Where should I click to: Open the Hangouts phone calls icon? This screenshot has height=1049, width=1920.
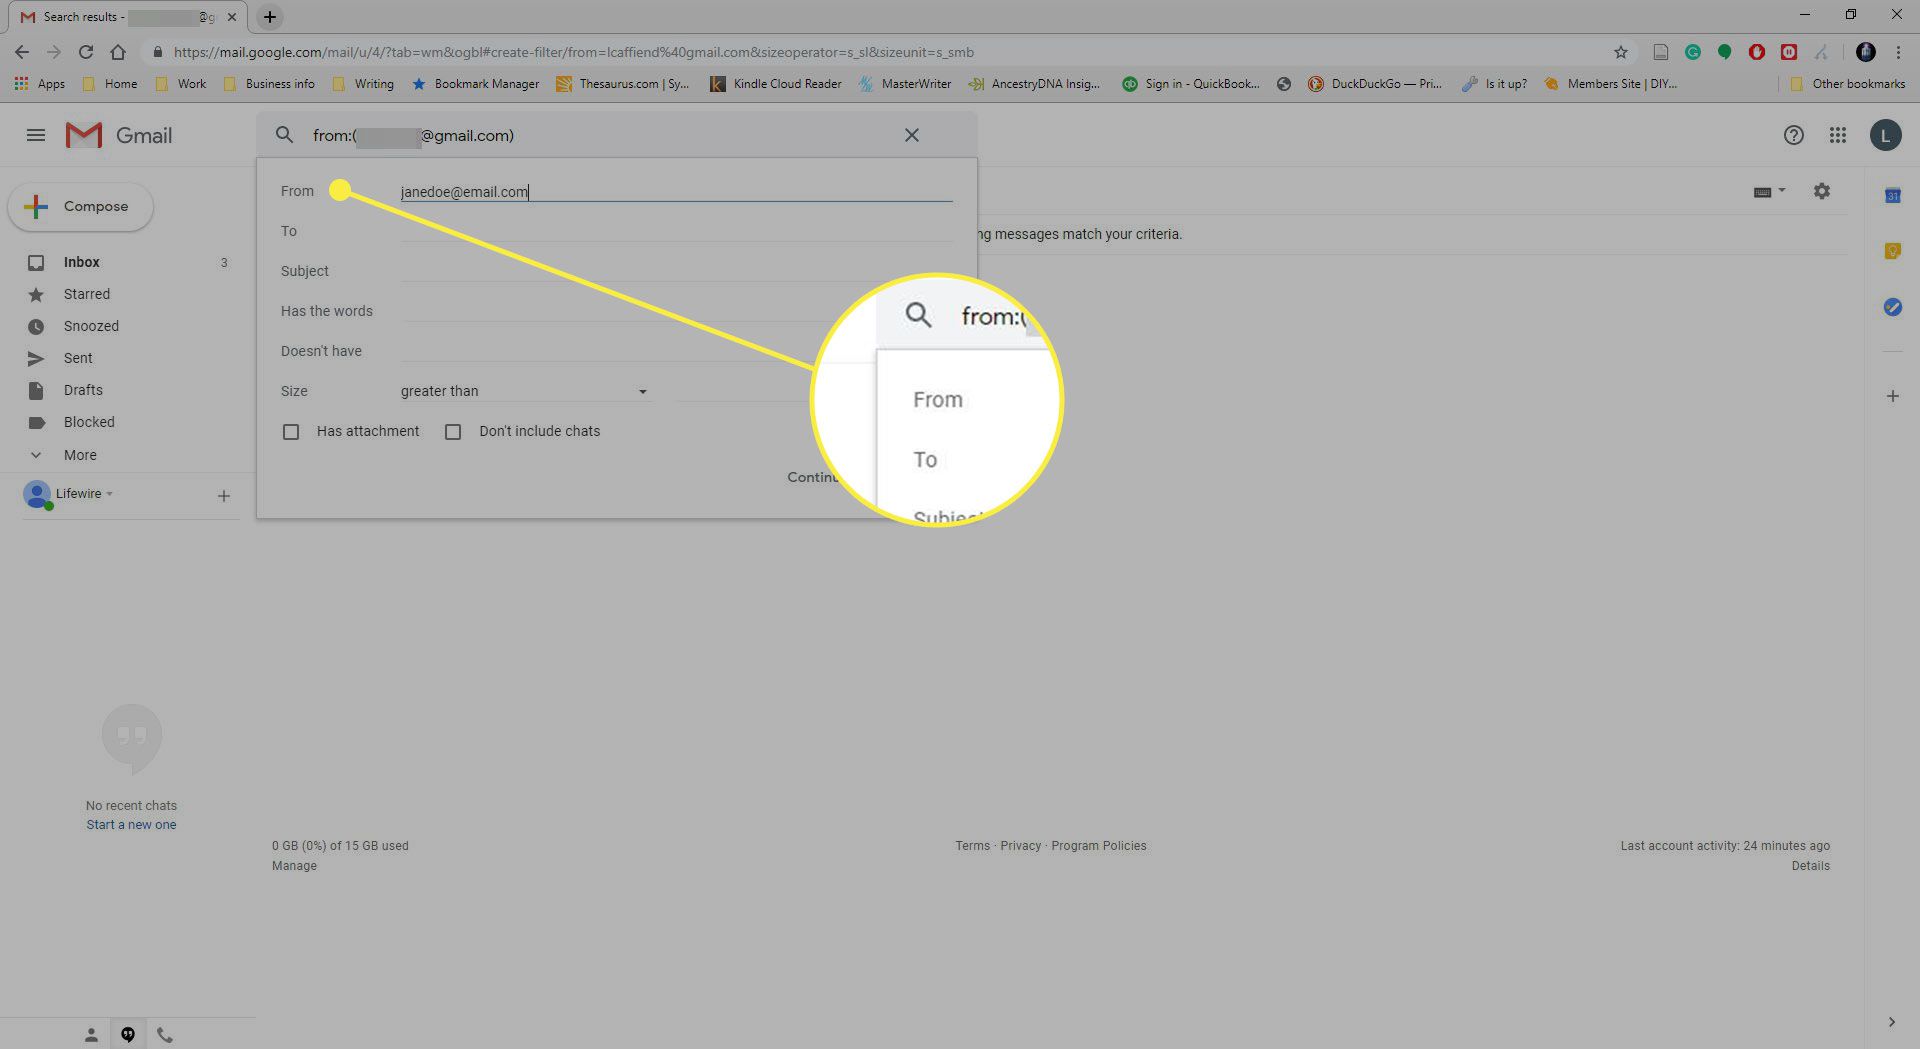(165, 1035)
